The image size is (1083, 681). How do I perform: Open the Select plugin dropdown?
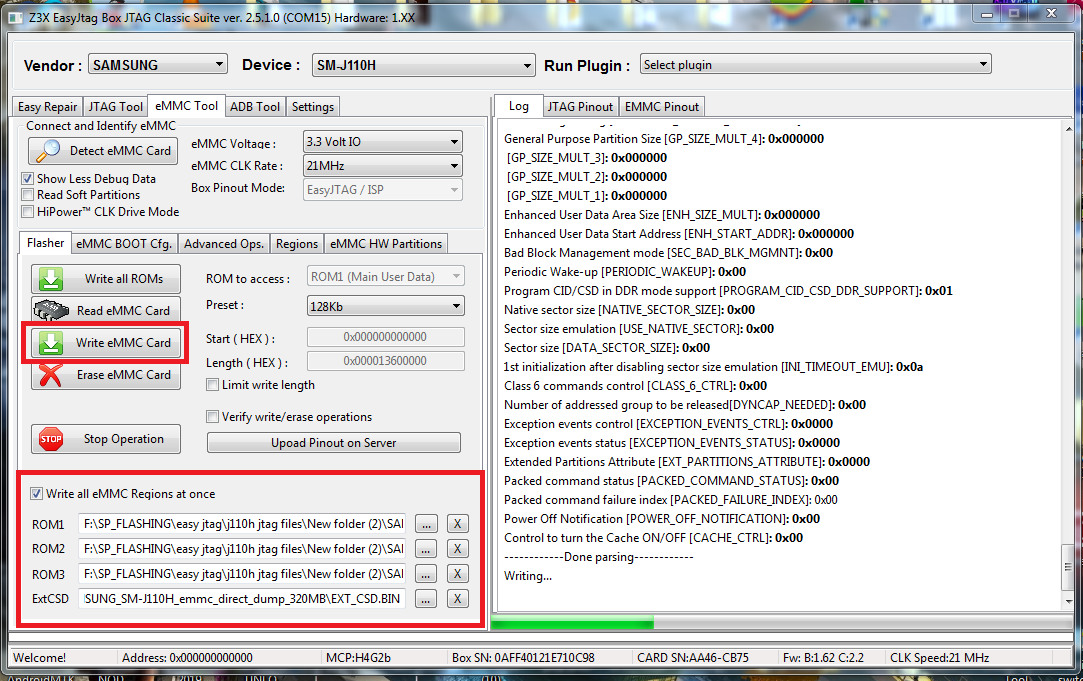click(x=816, y=64)
